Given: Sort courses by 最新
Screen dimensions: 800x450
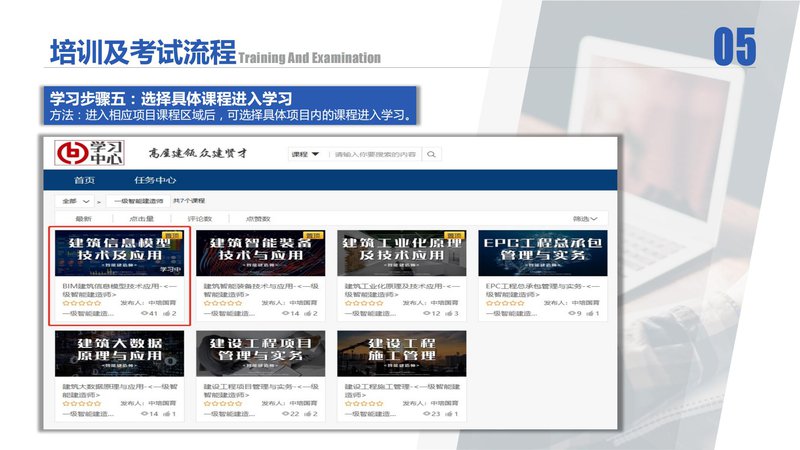Looking at the screenshot, I should pyautogui.click(x=83, y=219).
